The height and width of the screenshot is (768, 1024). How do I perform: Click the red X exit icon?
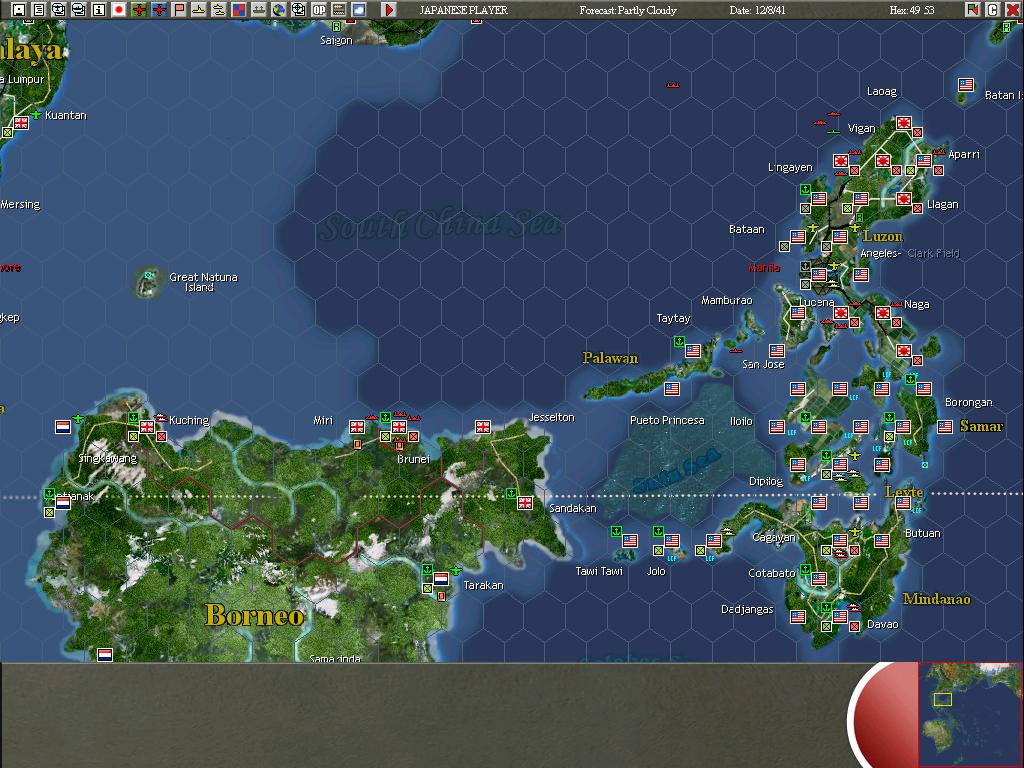coord(1012,10)
